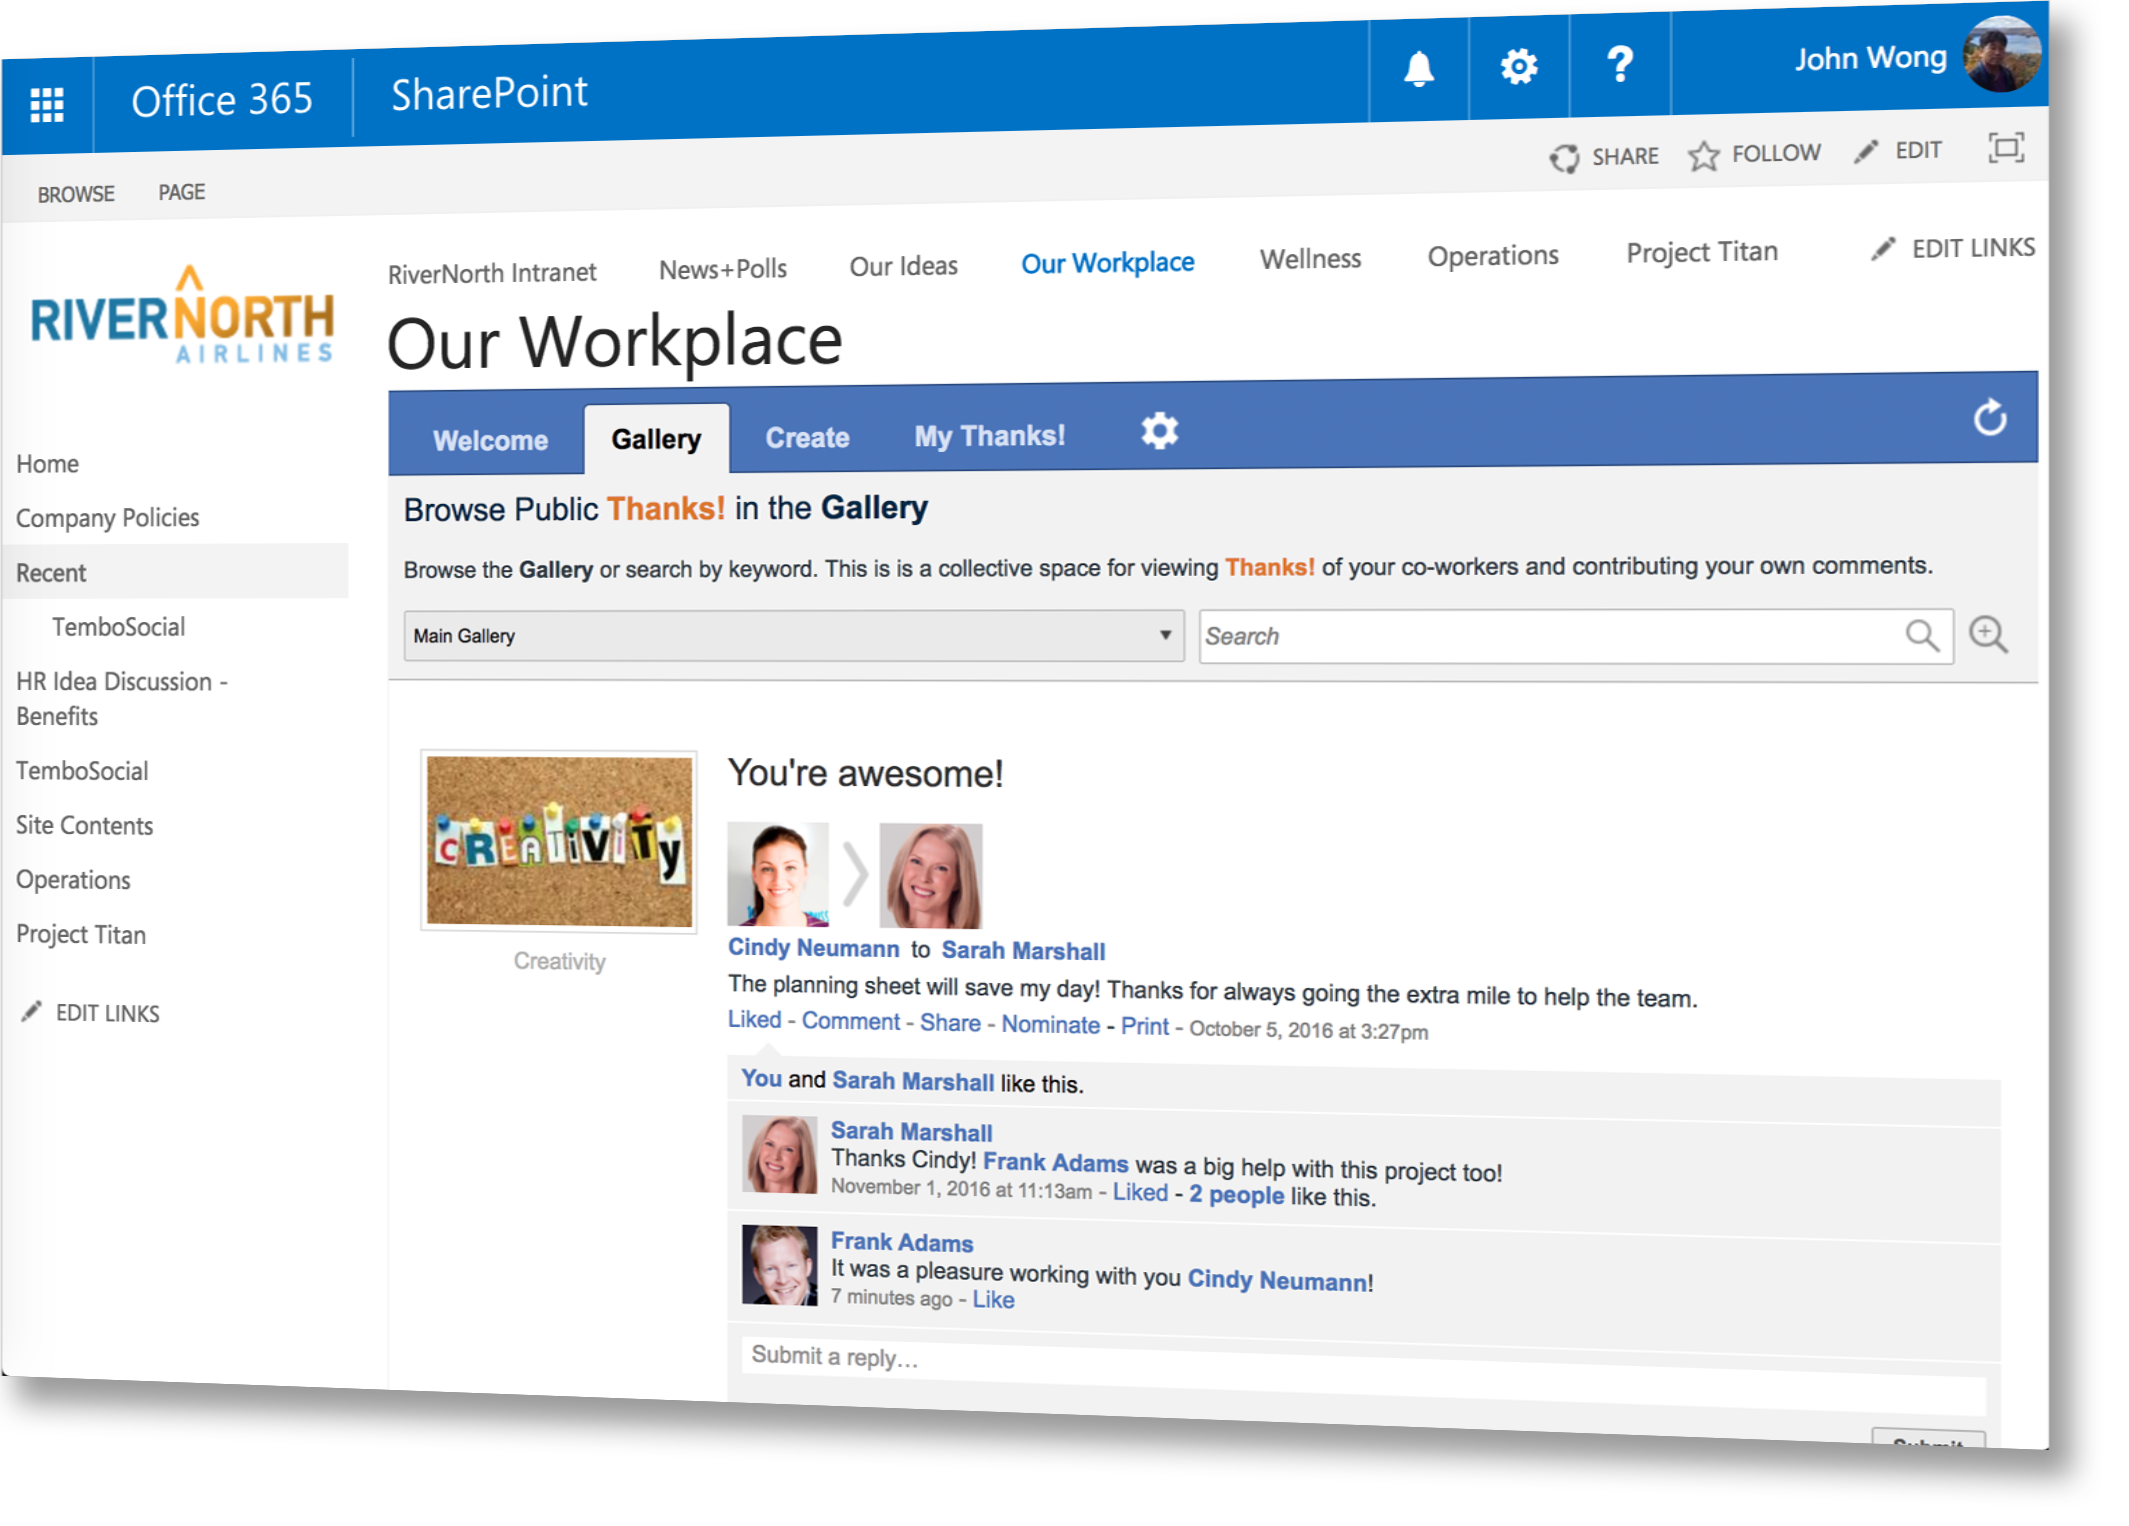Click Sarah Marshall's recipient photo
Screen dimensions: 2129x1526
click(930, 876)
